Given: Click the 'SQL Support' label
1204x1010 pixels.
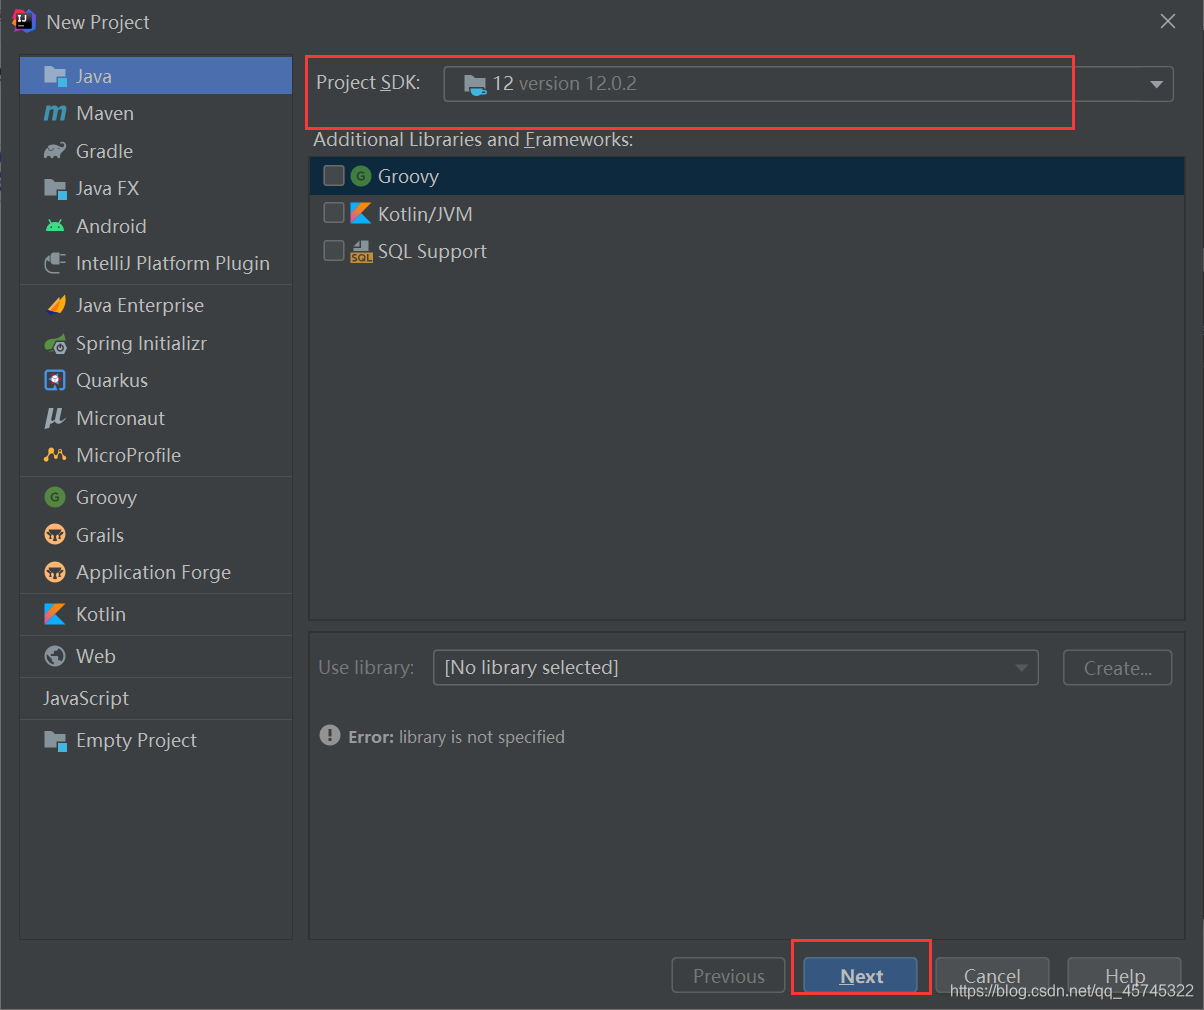Looking at the screenshot, I should (432, 251).
